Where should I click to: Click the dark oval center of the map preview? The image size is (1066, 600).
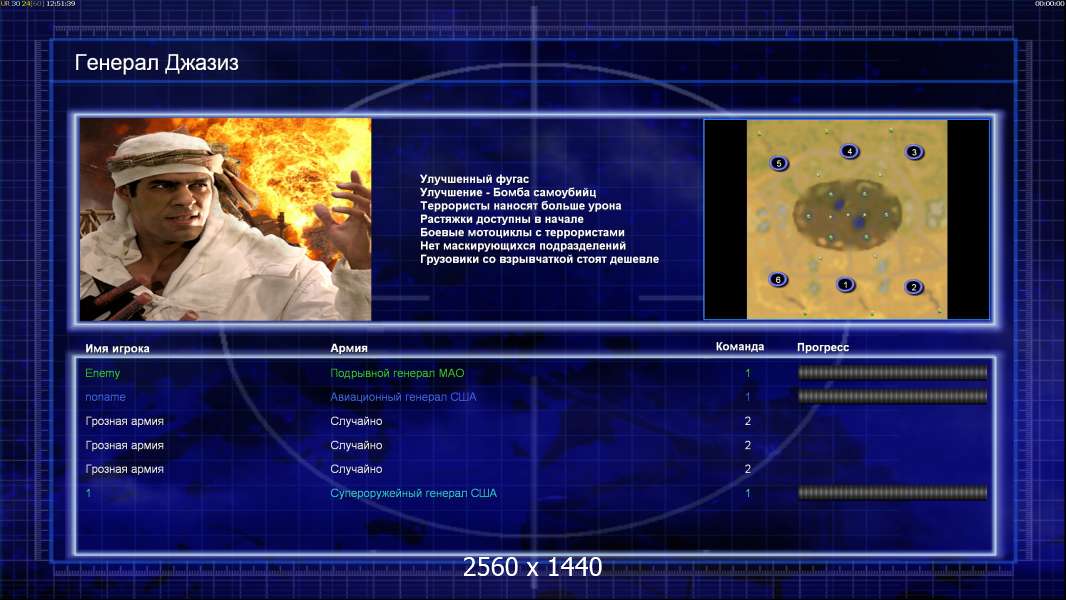847,213
